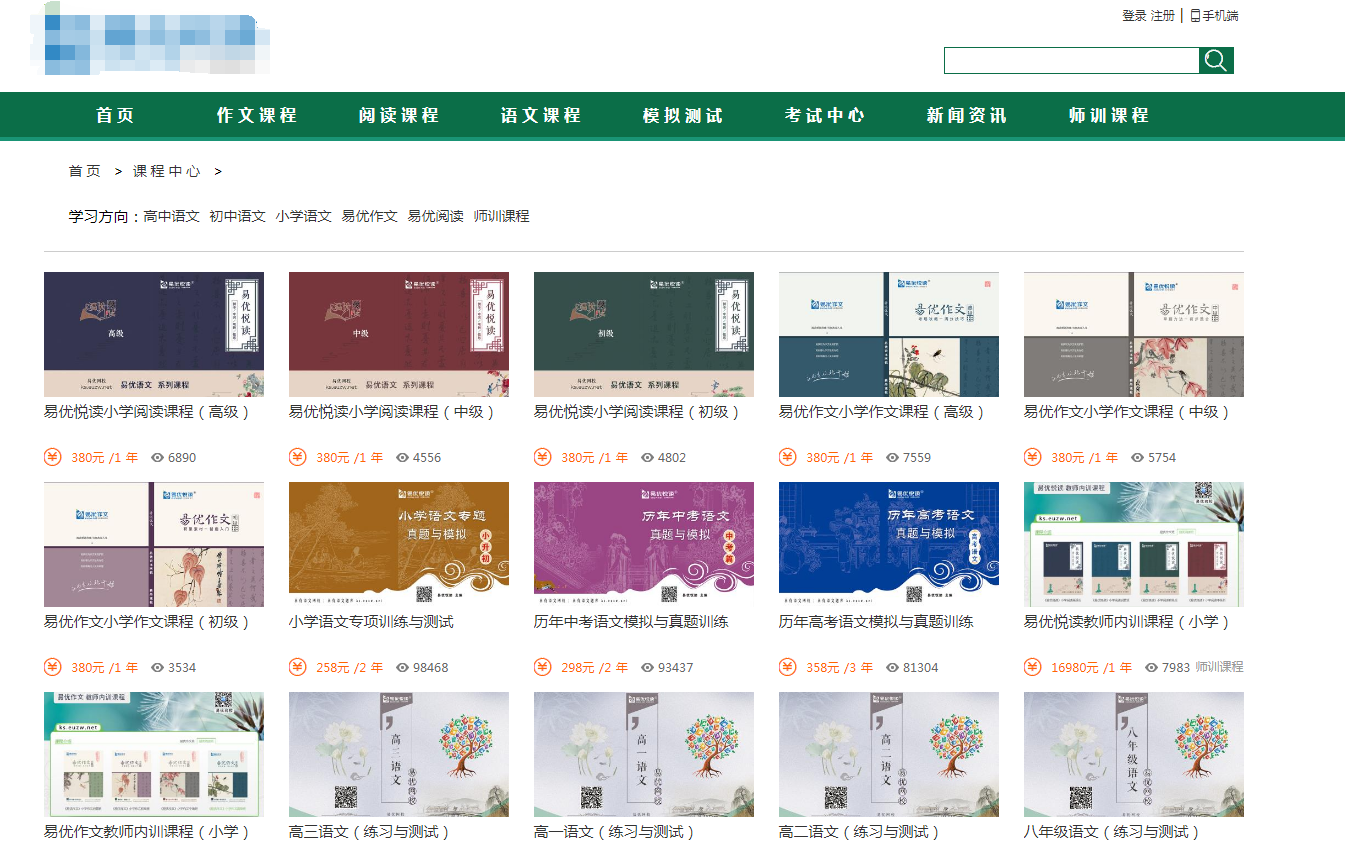
Task: Click yen icon for 易优作文小学作文课程（中级）
Action: pyautogui.click(x=1033, y=457)
